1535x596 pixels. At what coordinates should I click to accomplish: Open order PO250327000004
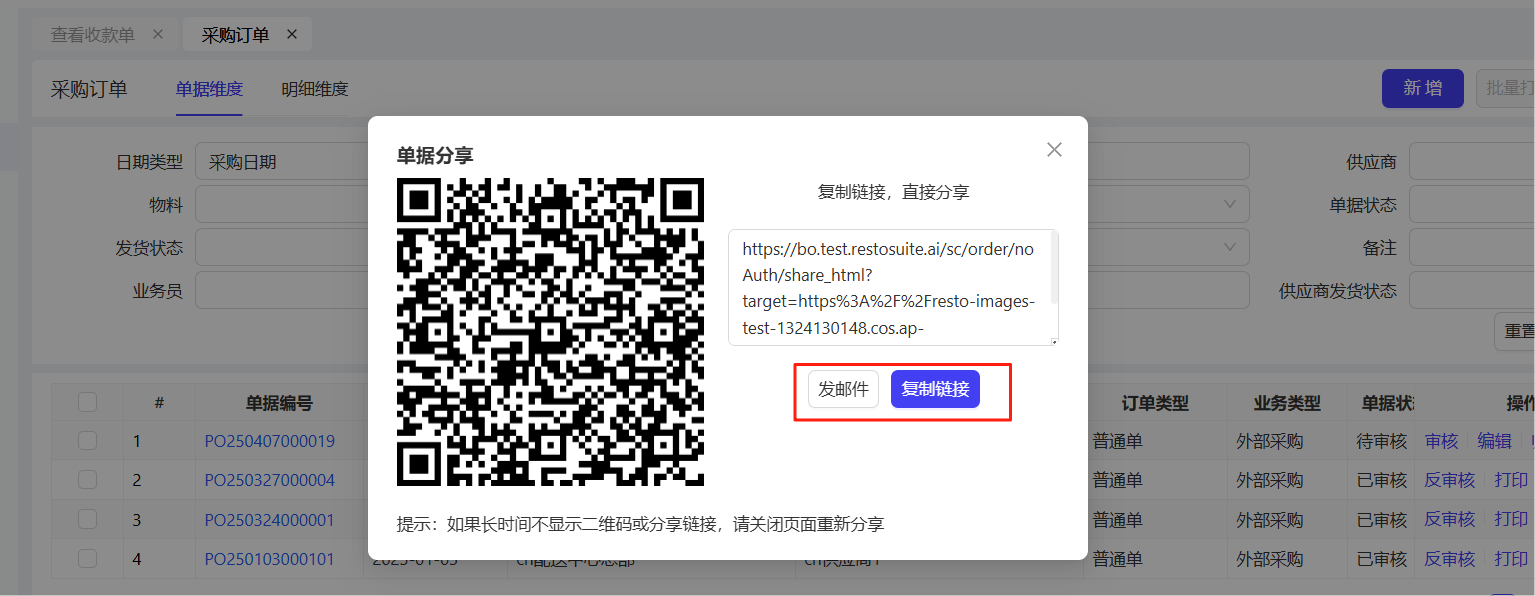tap(270, 480)
